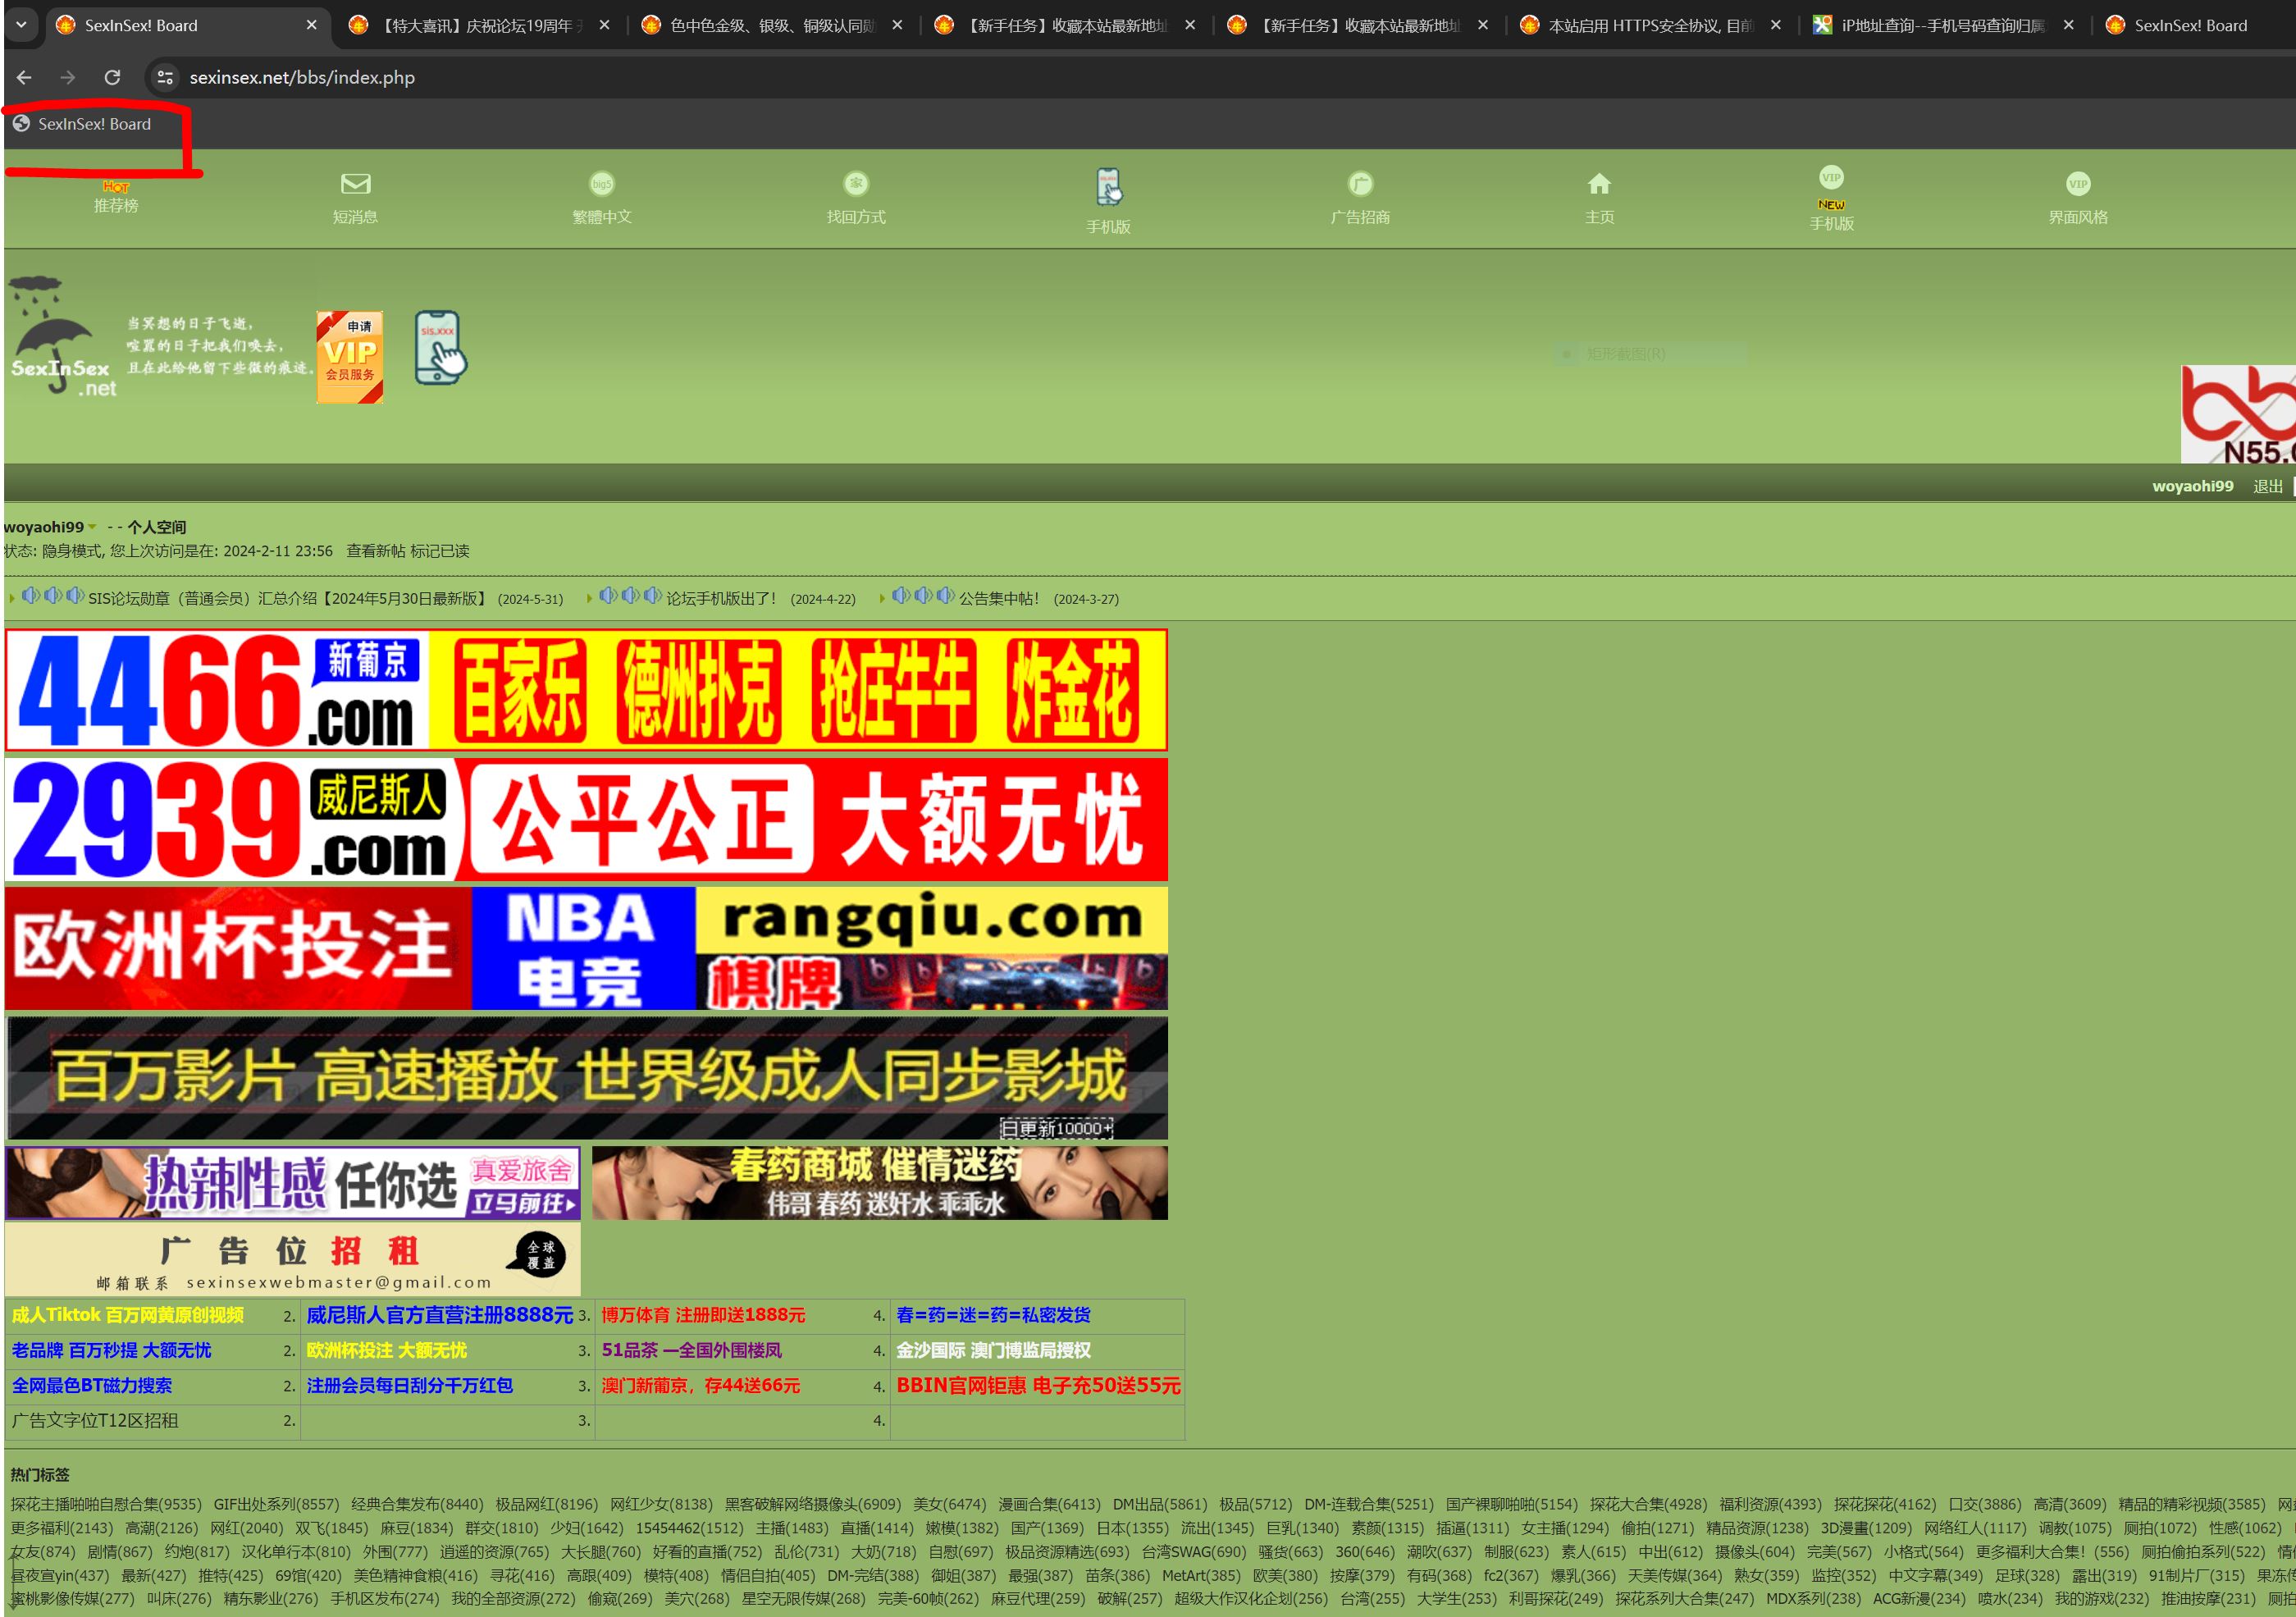Reload the page with refresh icon
This screenshot has height=1617, width=2296.
(112, 77)
